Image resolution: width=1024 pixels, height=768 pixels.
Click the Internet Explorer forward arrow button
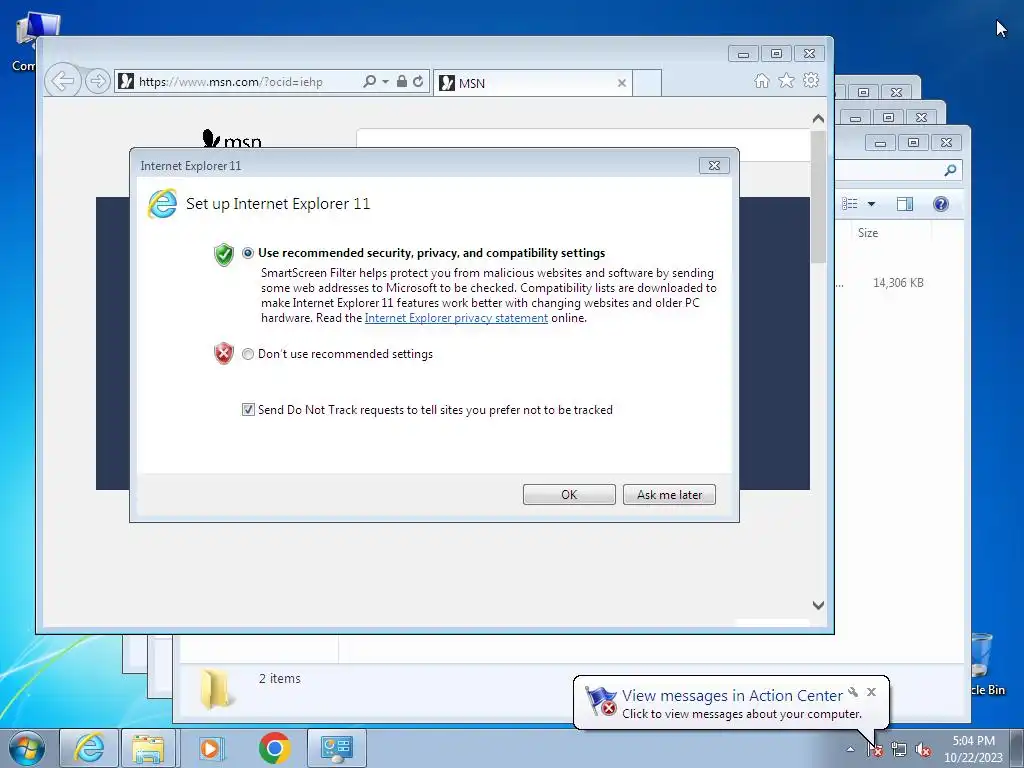tap(97, 82)
